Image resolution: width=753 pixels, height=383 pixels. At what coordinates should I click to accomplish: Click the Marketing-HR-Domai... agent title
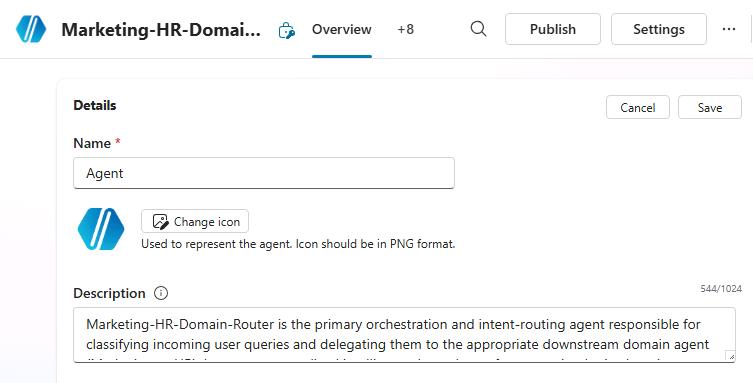(161, 30)
